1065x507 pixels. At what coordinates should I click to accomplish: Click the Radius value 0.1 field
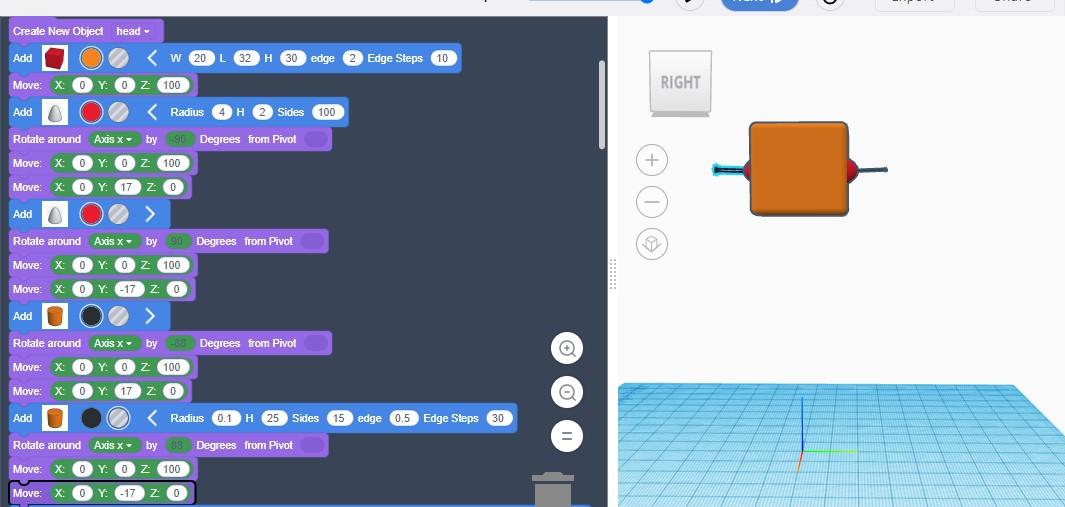tap(225, 419)
